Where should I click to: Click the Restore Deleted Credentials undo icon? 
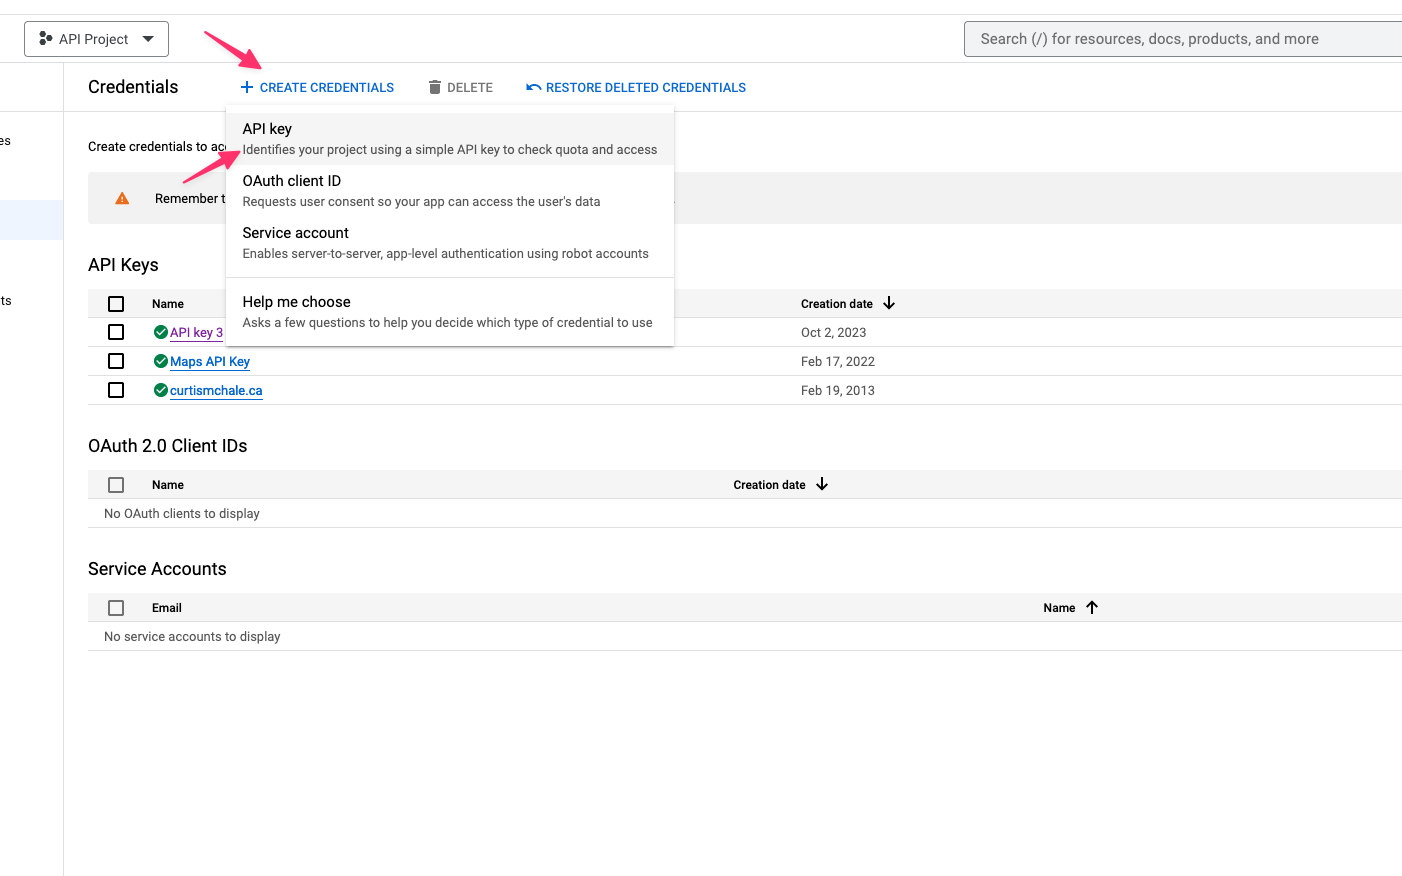click(534, 88)
